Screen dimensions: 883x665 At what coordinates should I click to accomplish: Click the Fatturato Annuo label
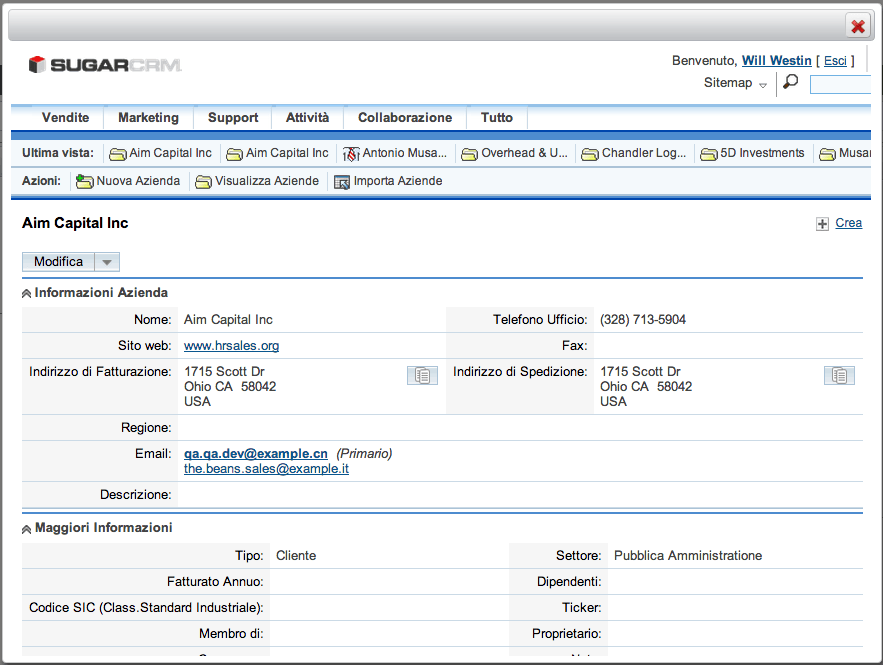215,582
